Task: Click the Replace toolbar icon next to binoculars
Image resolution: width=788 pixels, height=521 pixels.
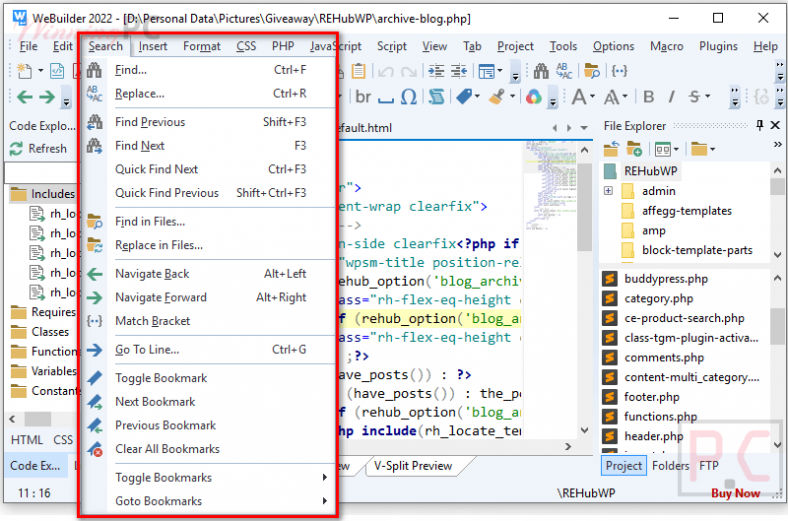Action: click(x=564, y=71)
